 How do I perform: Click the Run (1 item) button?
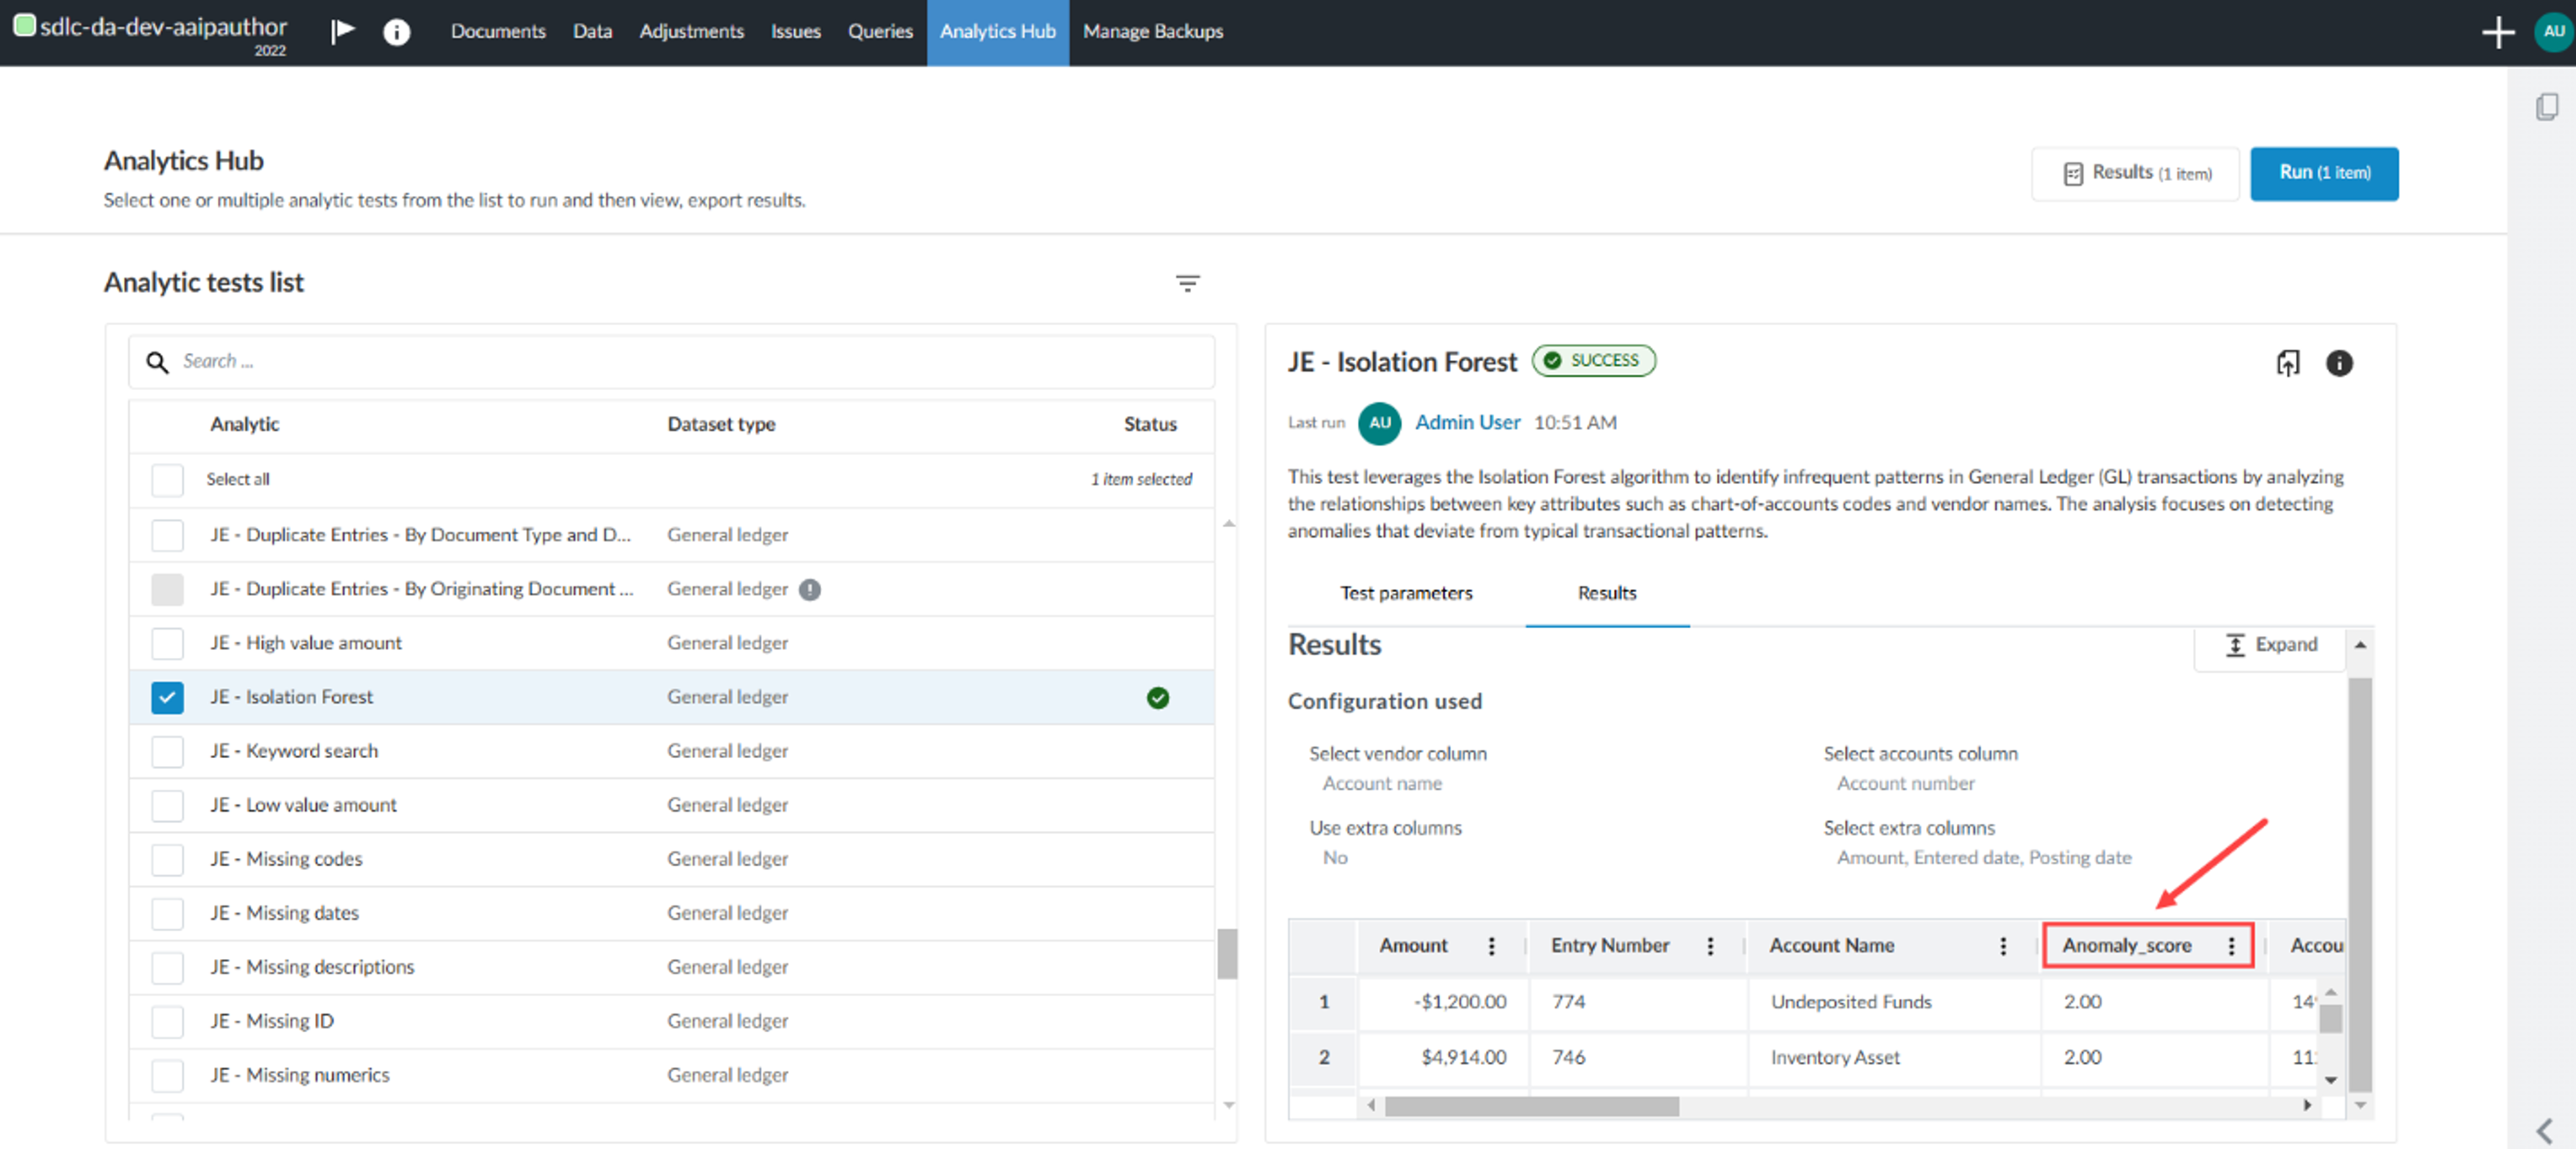tap(2324, 174)
